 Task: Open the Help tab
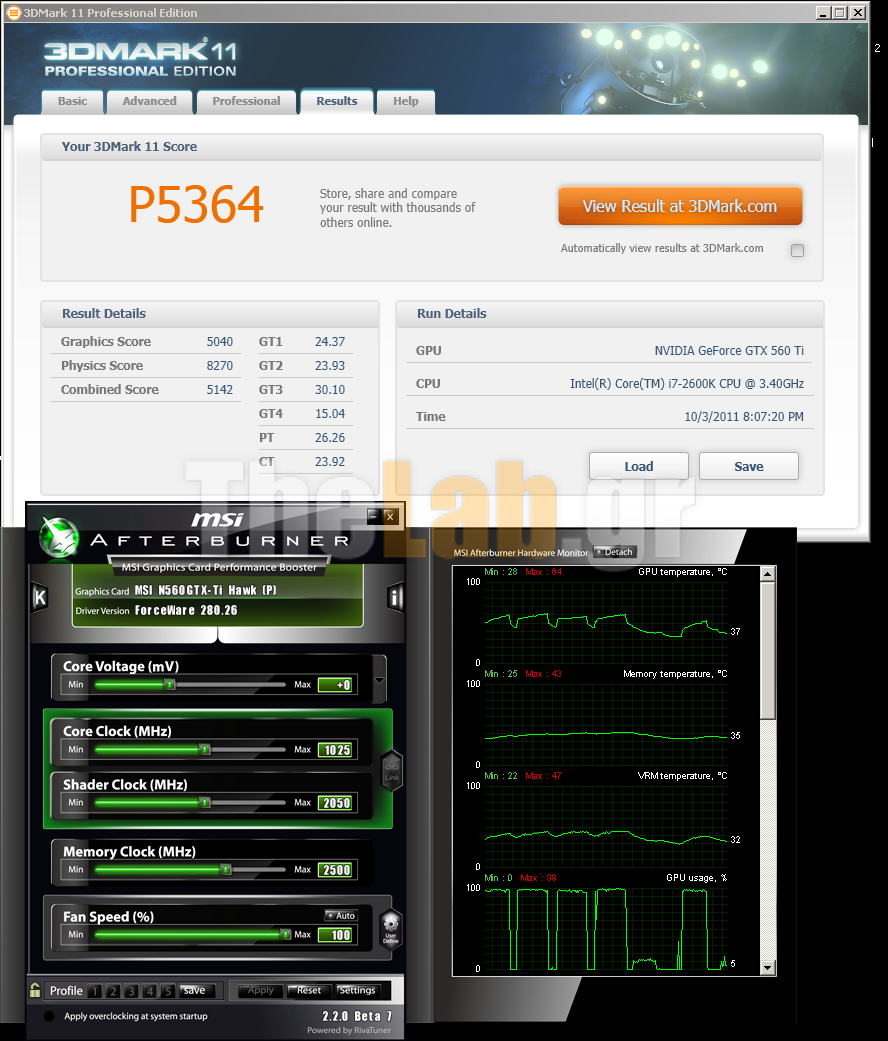tap(406, 102)
